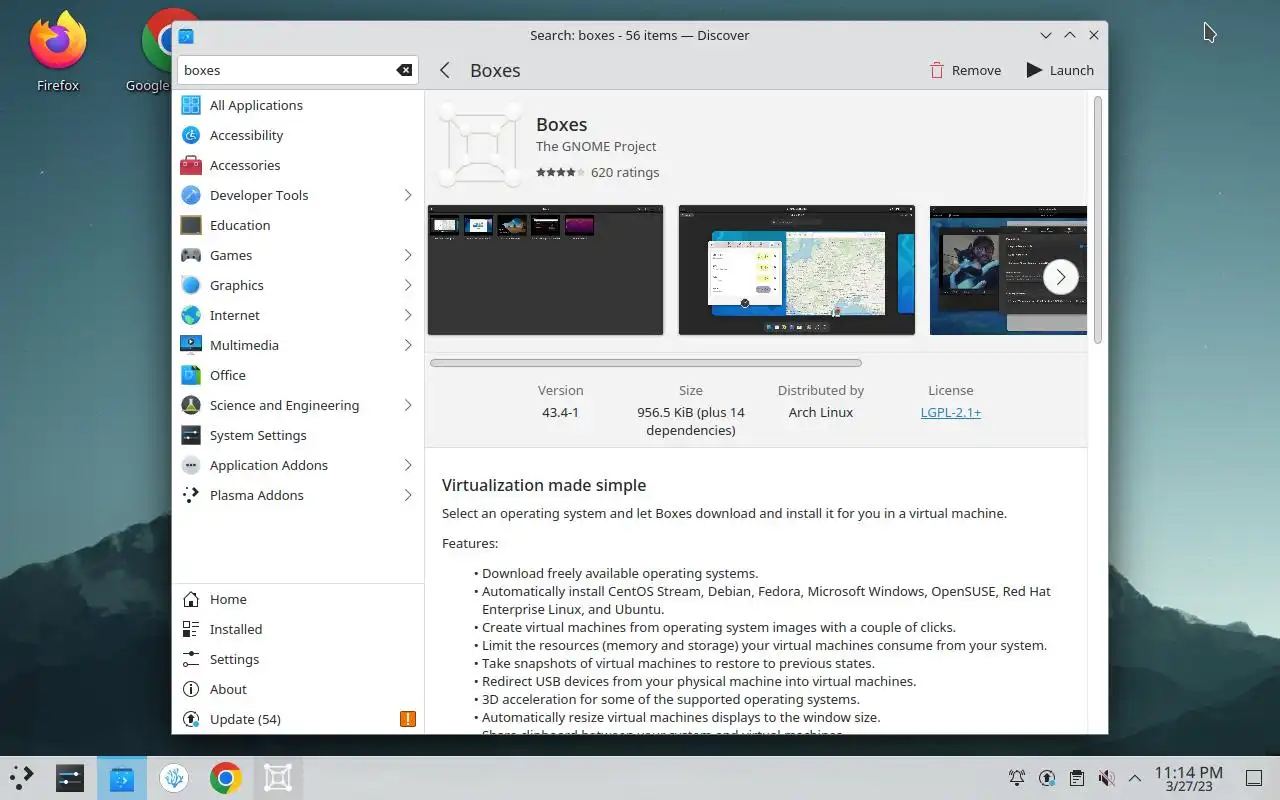Show next screenshot with round arrow button
This screenshot has height=800, width=1280.
point(1061,277)
